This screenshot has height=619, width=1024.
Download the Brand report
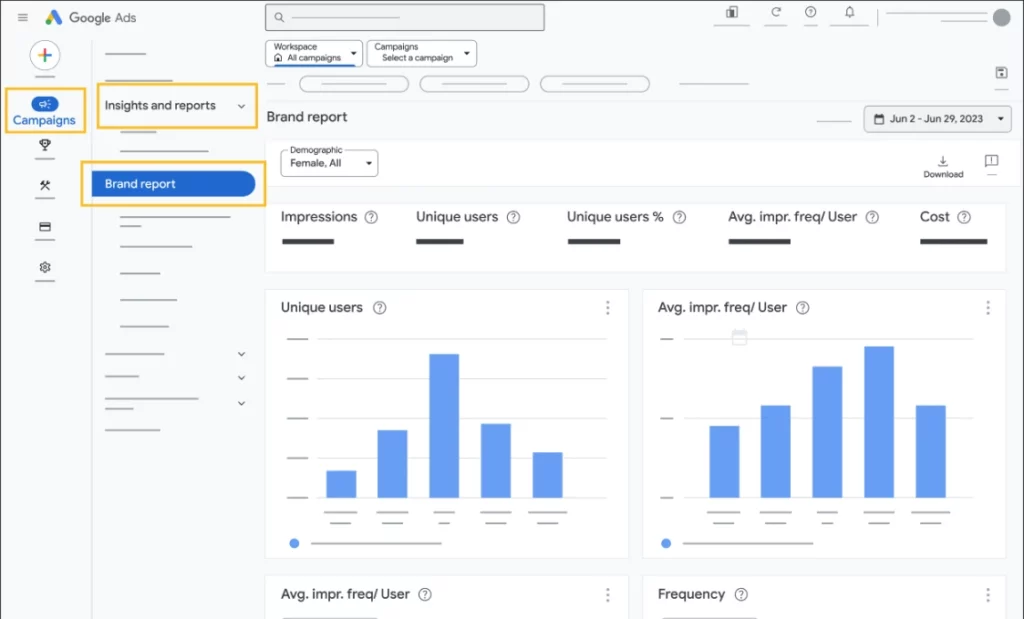pos(943,167)
